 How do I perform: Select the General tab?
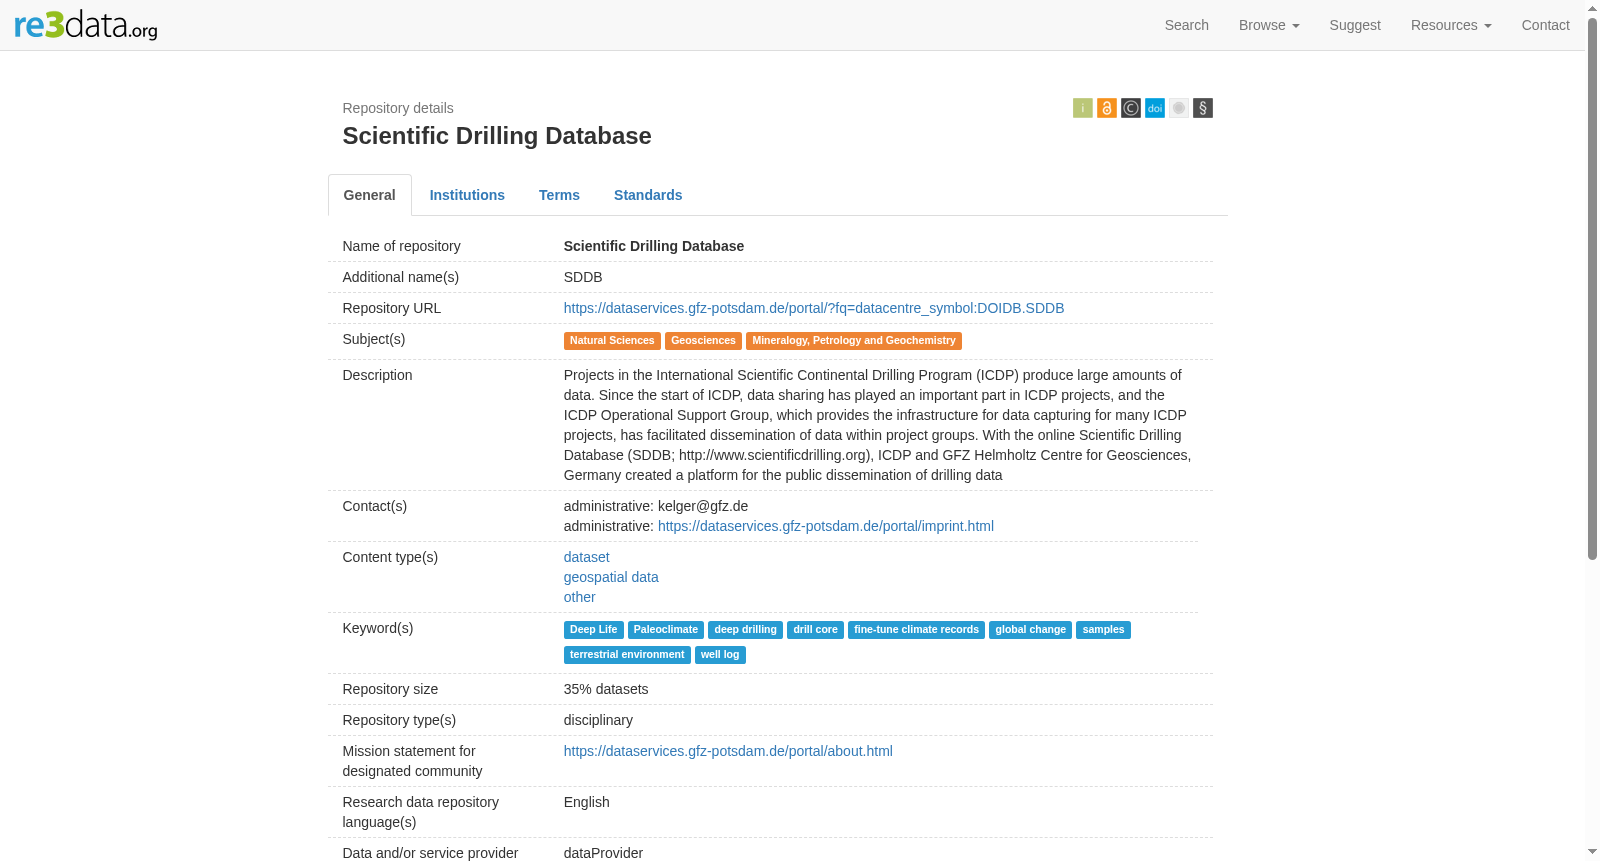pyautogui.click(x=370, y=195)
